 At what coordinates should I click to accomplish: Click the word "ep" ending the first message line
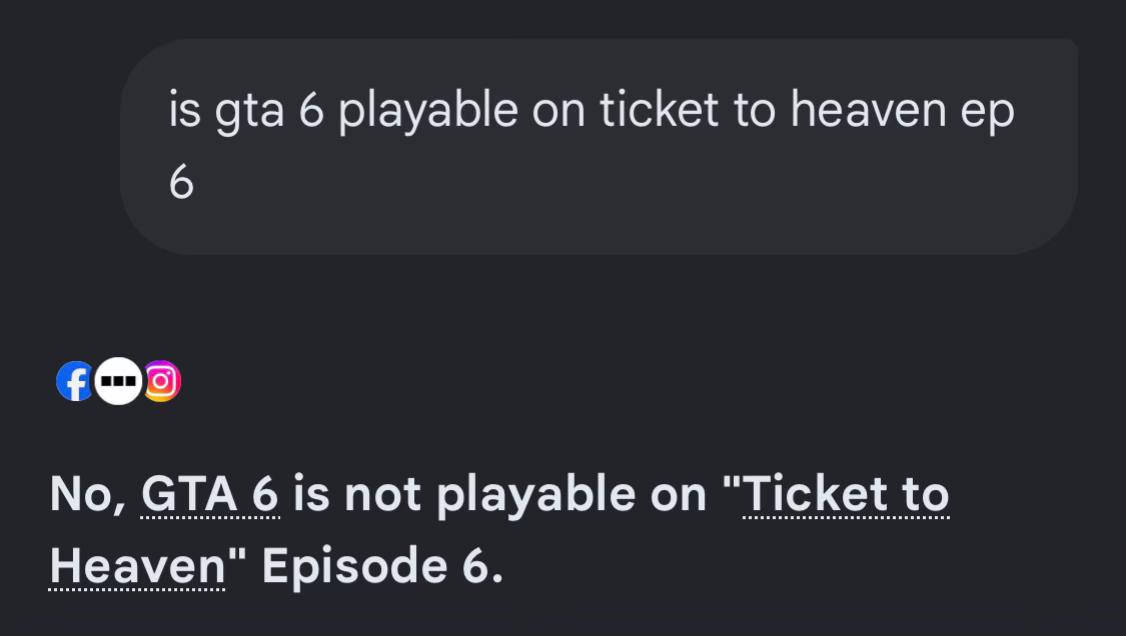987,113
